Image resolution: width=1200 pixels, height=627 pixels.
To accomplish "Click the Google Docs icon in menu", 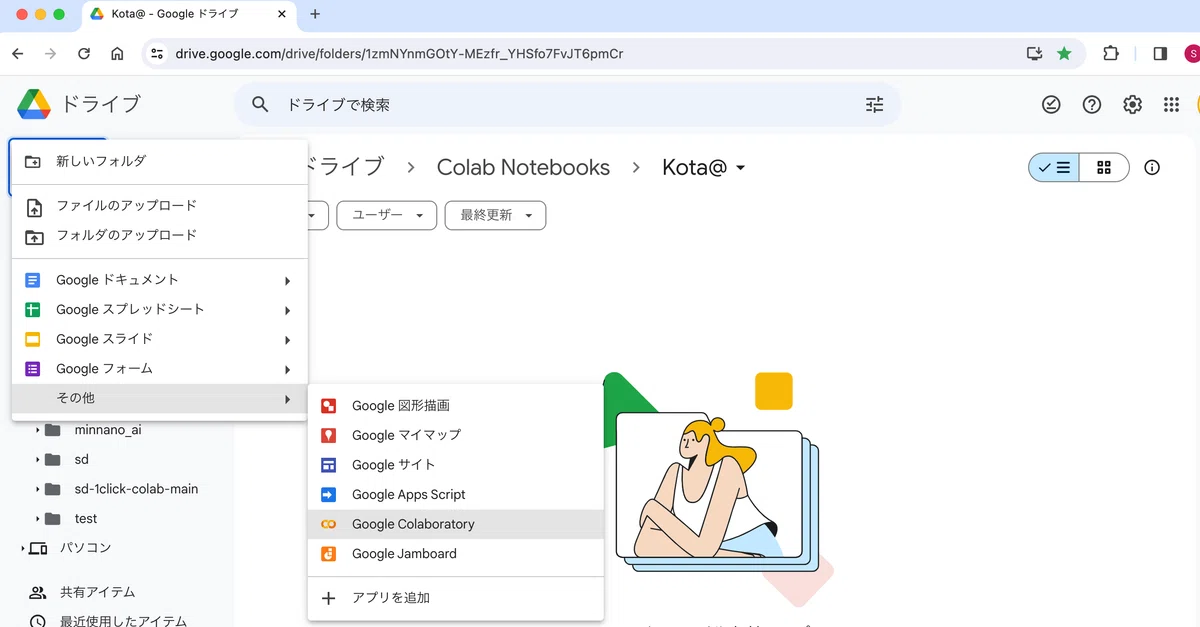I will click(x=33, y=280).
